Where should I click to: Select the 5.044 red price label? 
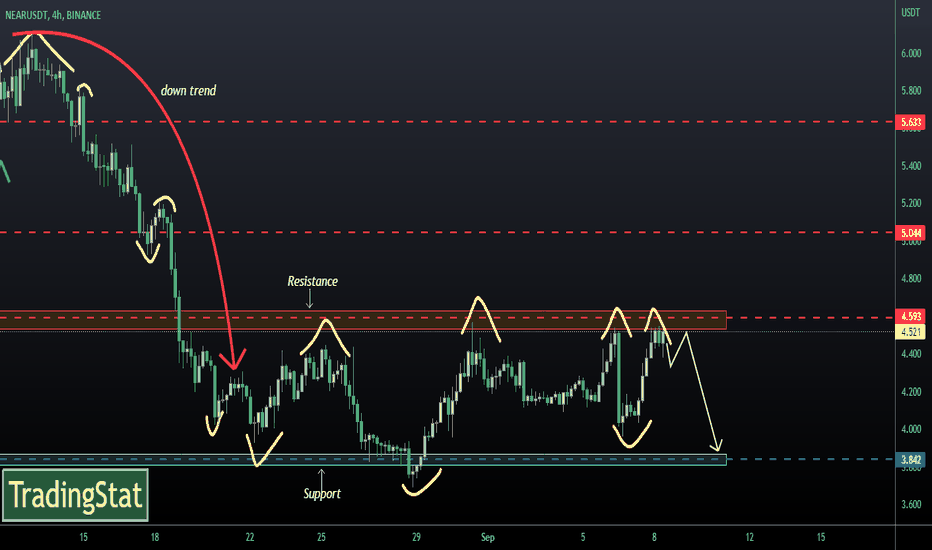click(x=911, y=232)
